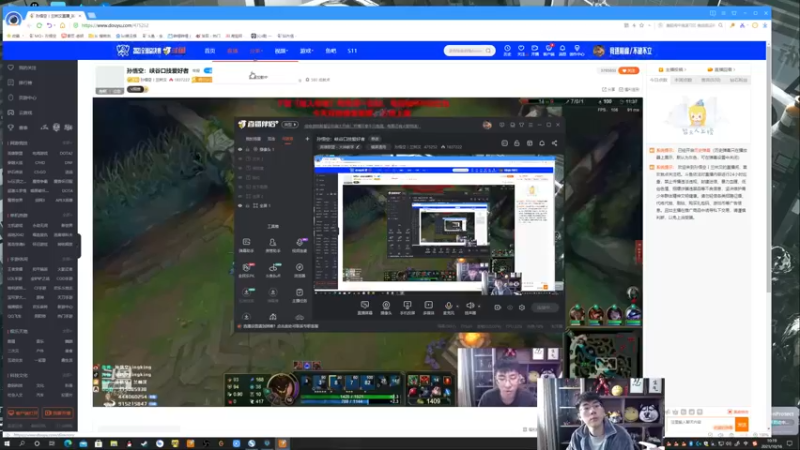This screenshot has width=800, height=450.
Task: Click the first red-outlined button at the sidebar bottom
Action: (22, 413)
